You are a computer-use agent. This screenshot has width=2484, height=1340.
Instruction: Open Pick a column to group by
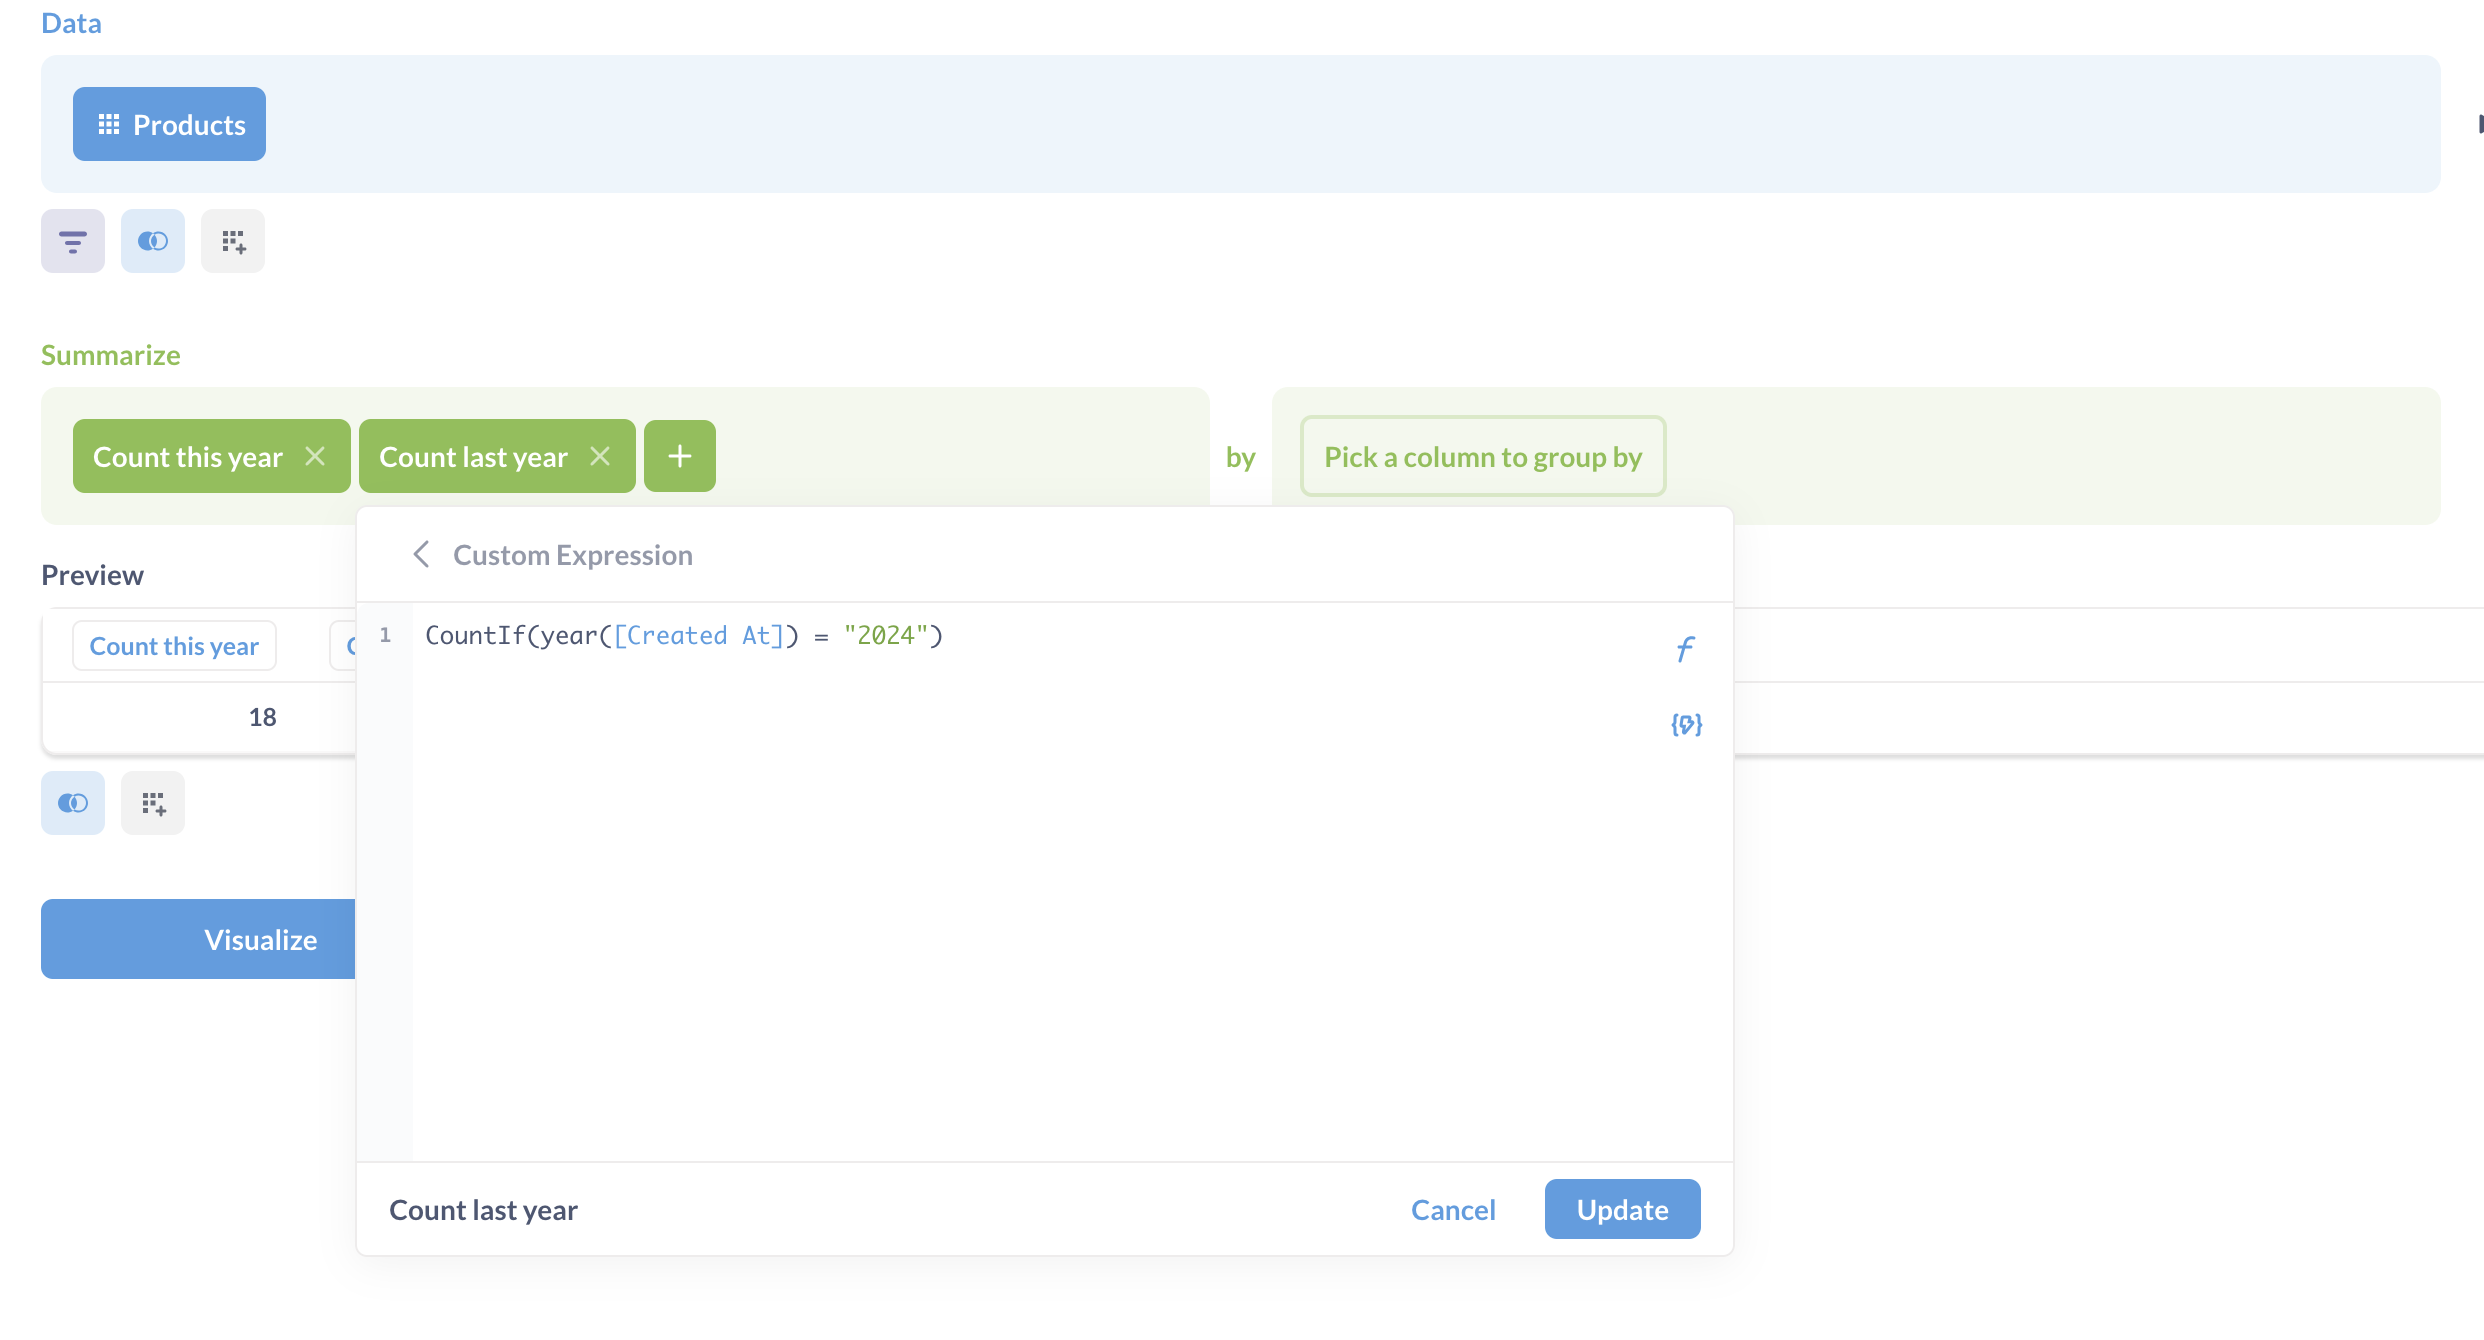pos(1482,456)
